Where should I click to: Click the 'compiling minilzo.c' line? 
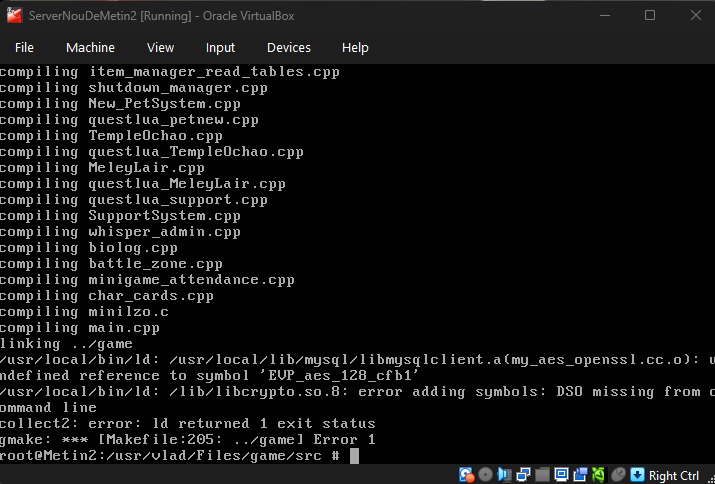(x=84, y=312)
